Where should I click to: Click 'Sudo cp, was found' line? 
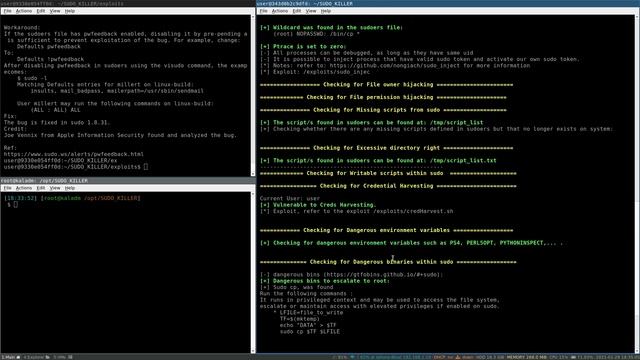pos(296,287)
